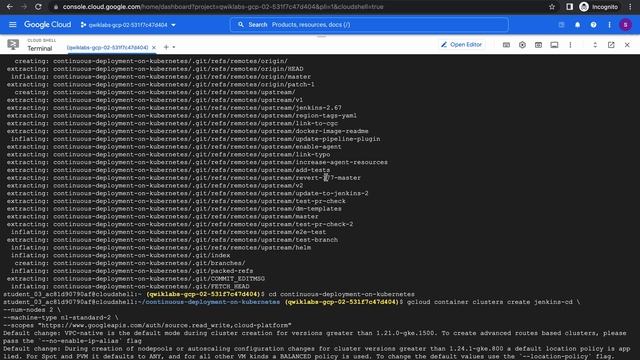The height and width of the screenshot is (360, 640).
Task: Click the Cloud Shell activate icon in header
Action: coord(561,25)
